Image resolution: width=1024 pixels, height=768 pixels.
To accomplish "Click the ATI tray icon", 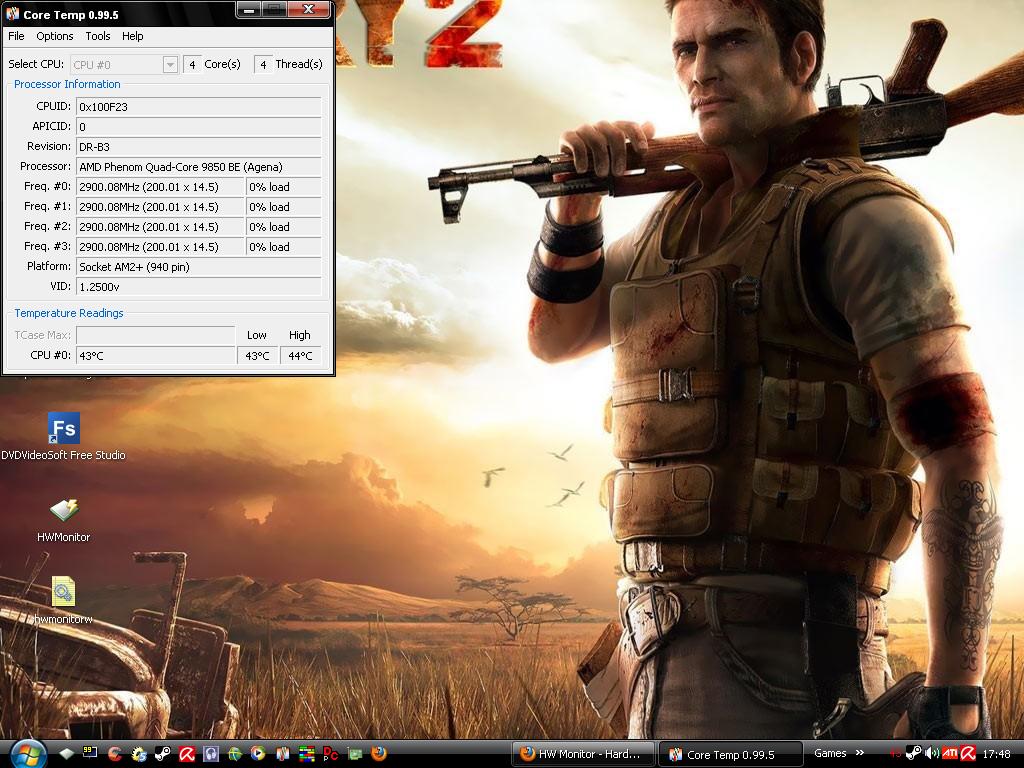I will click(x=950, y=754).
